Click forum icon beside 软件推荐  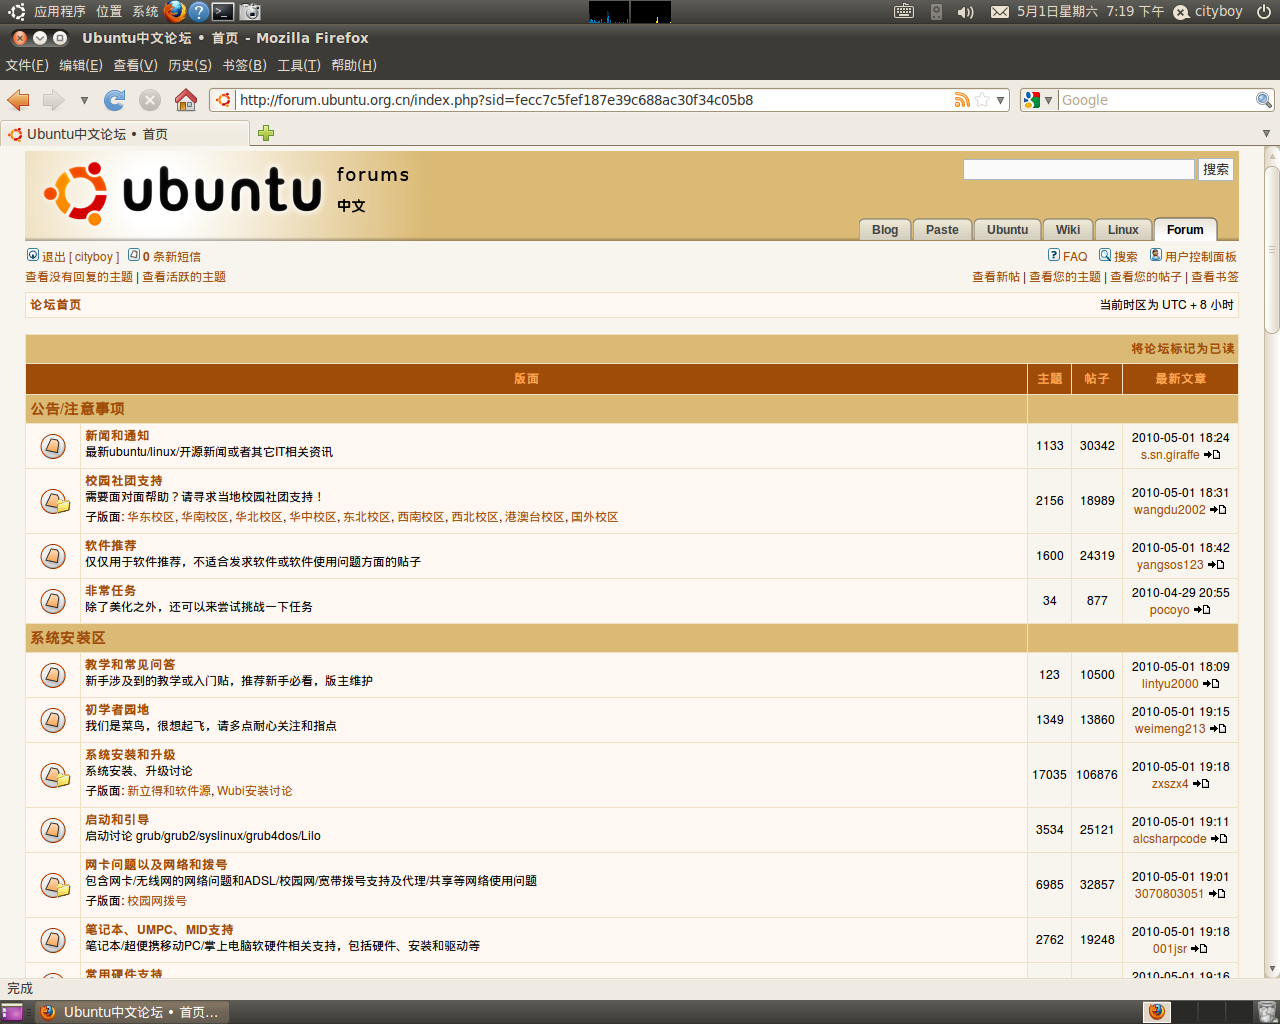(x=53, y=556)
